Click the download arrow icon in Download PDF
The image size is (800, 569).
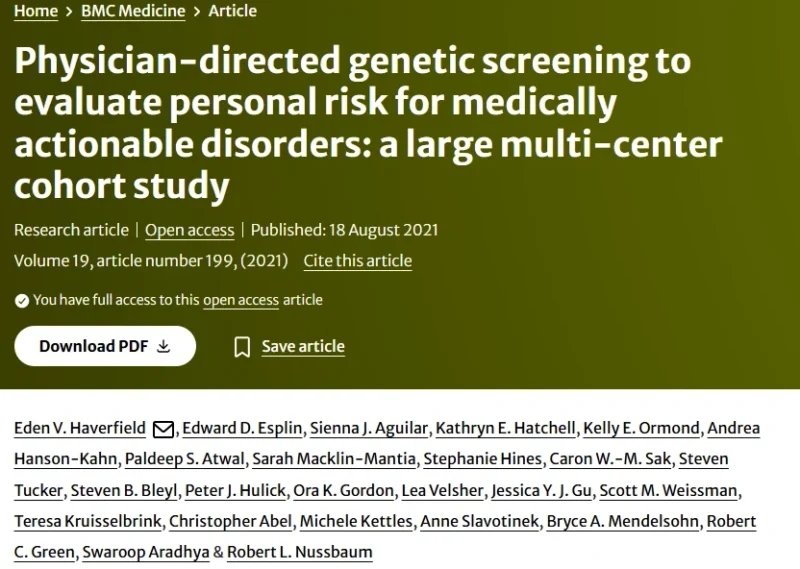163,346
